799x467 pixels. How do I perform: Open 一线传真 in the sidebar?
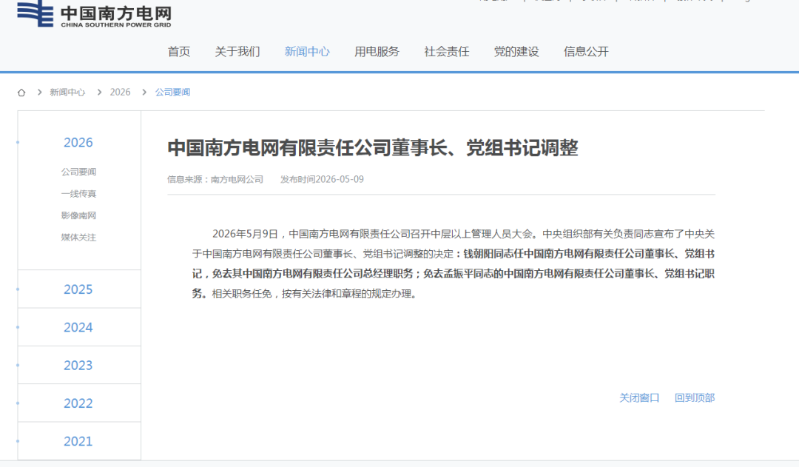(x=78, y=194)
